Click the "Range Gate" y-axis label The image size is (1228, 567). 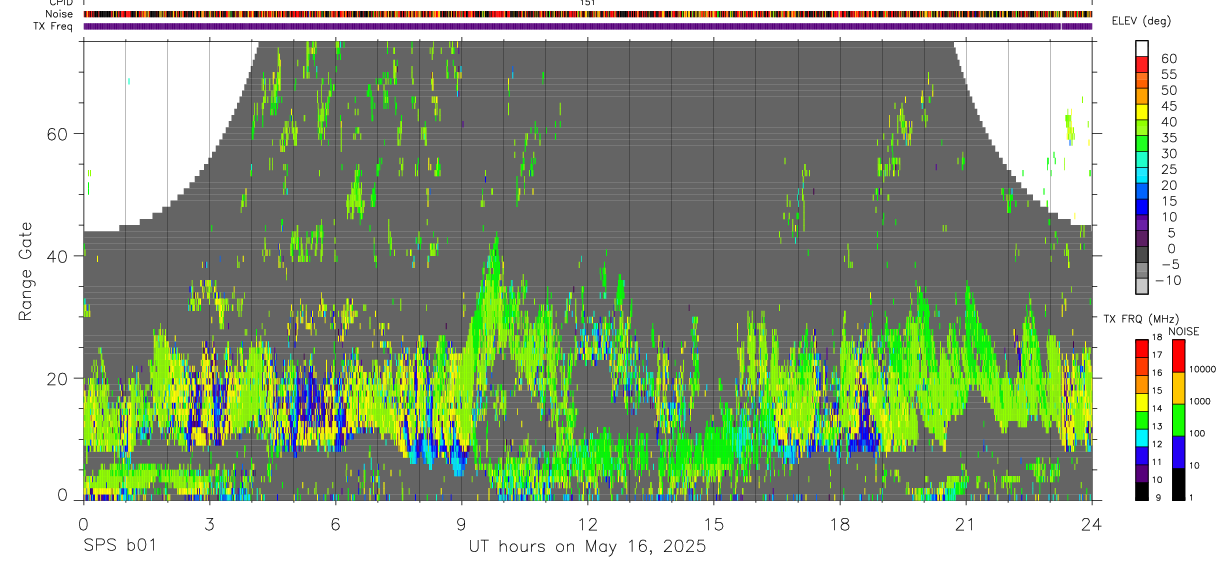26,272
